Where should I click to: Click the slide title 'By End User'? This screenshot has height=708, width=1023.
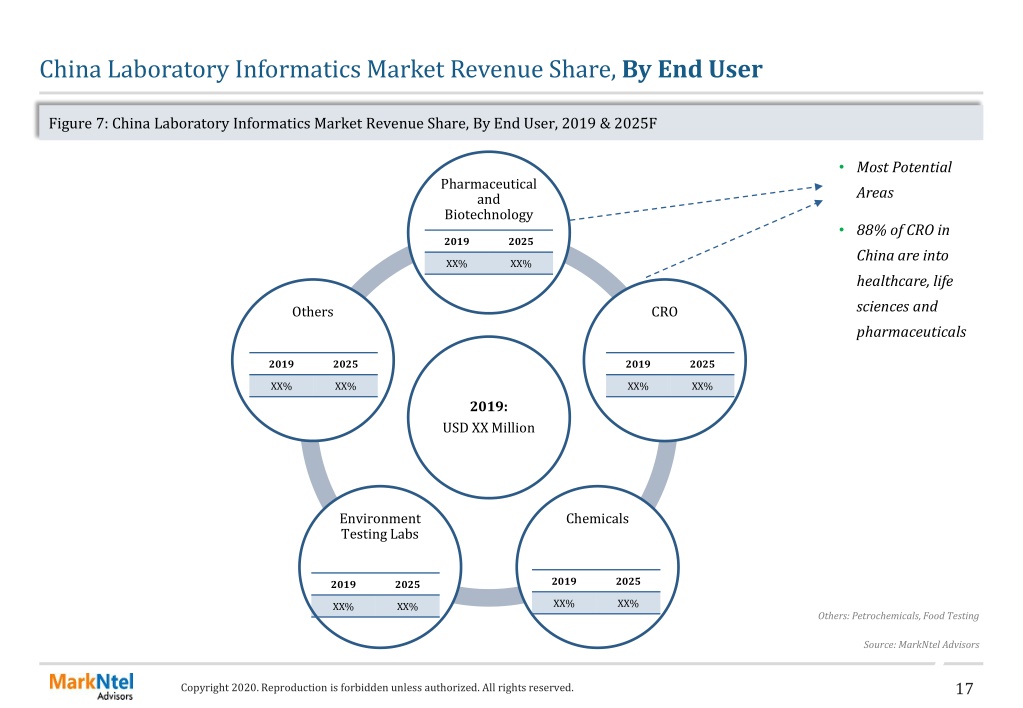[x=692, y=69]
